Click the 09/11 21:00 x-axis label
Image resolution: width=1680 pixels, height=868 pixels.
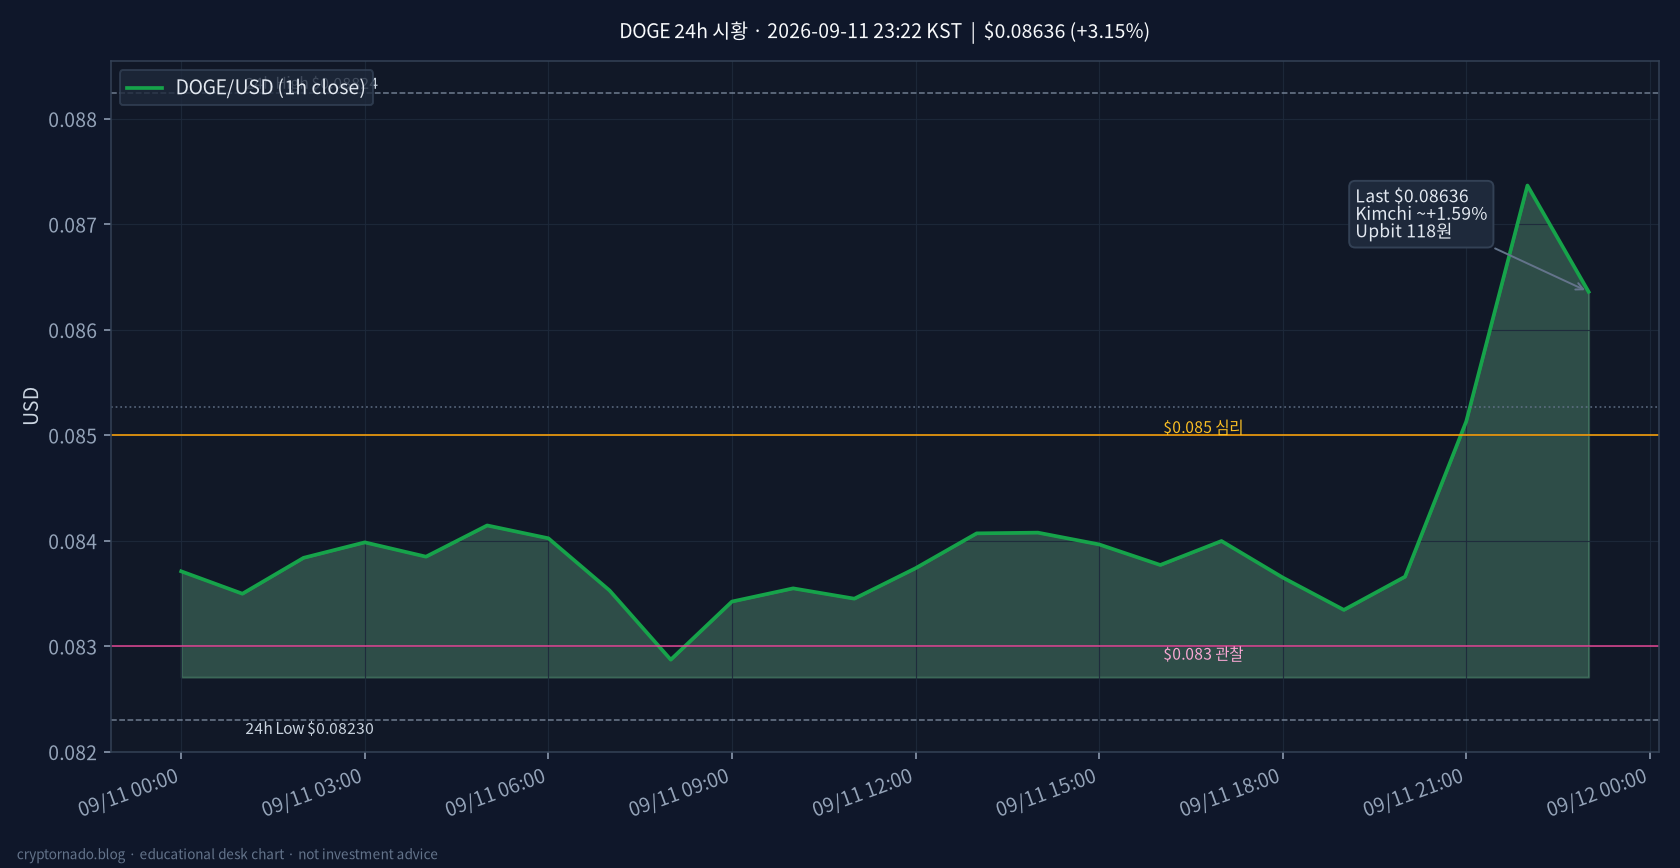[1413, 792]
